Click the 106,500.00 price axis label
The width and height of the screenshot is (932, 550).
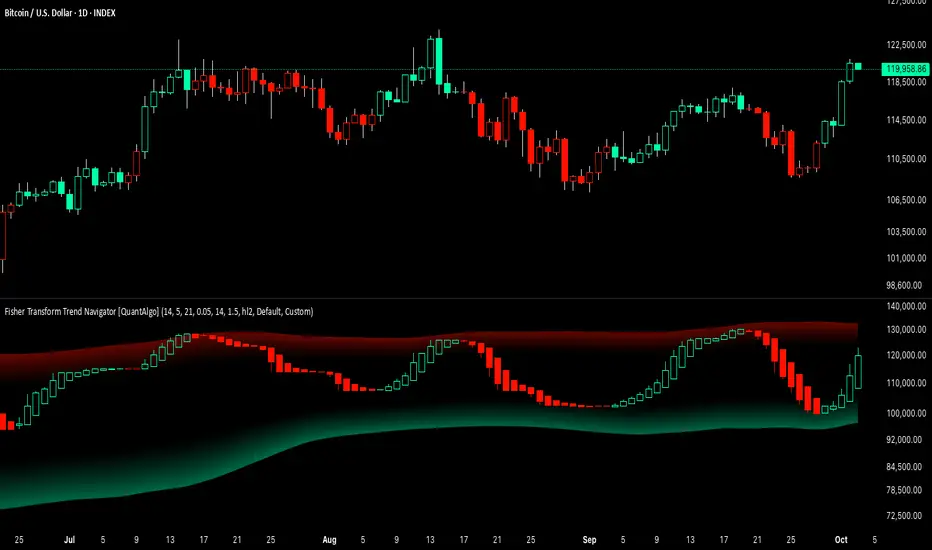(x=906, y=200)
